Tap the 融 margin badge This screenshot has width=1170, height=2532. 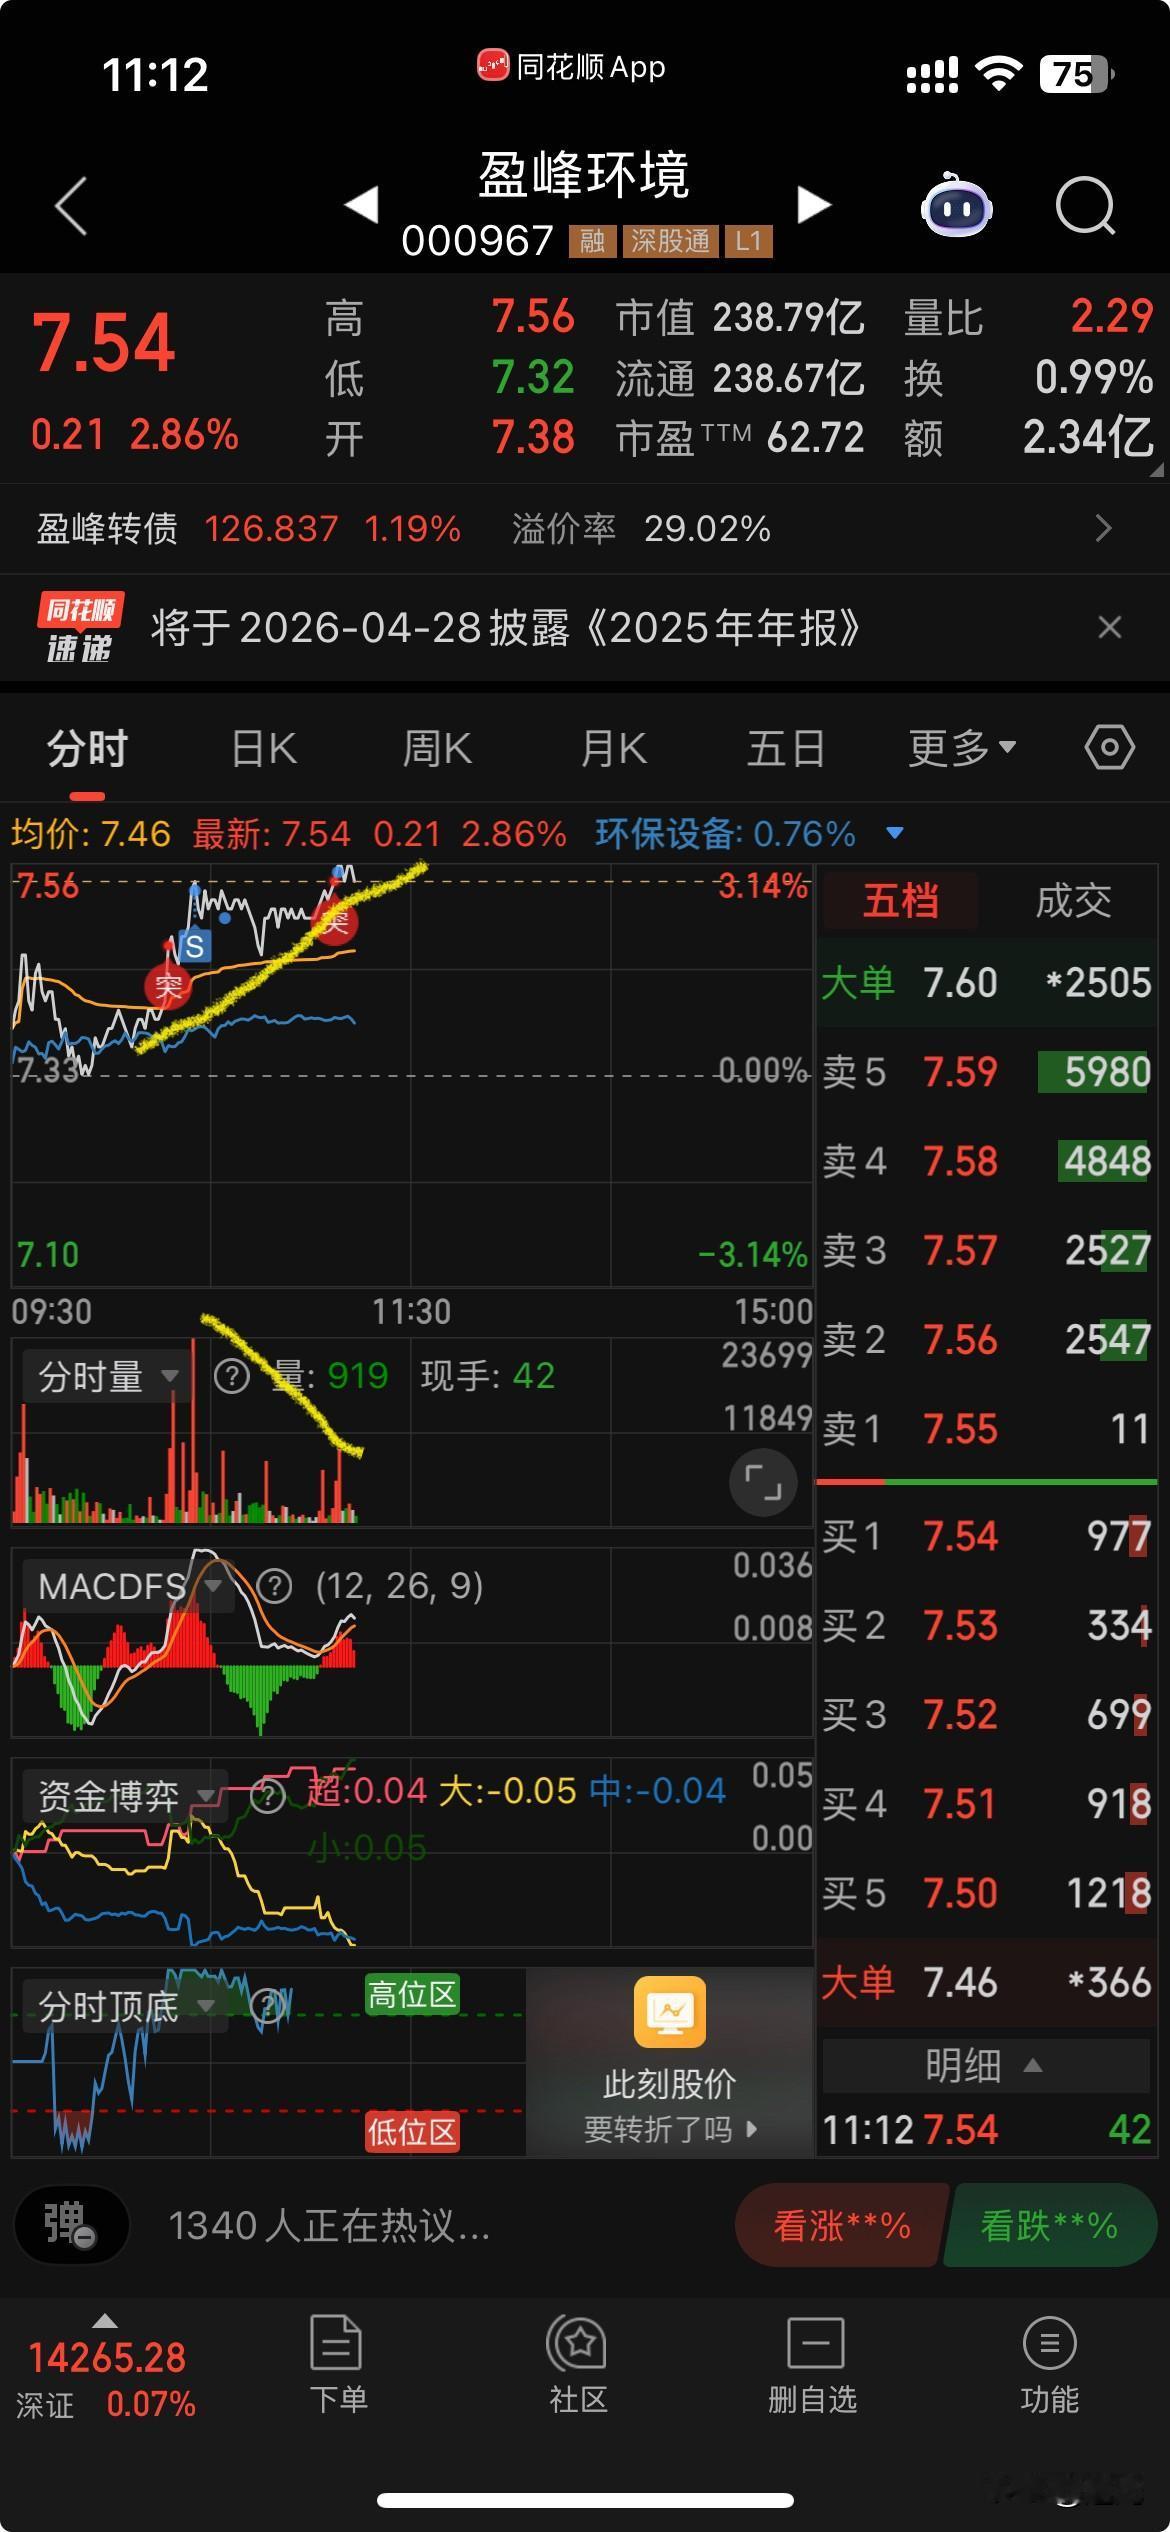point(592,241)
